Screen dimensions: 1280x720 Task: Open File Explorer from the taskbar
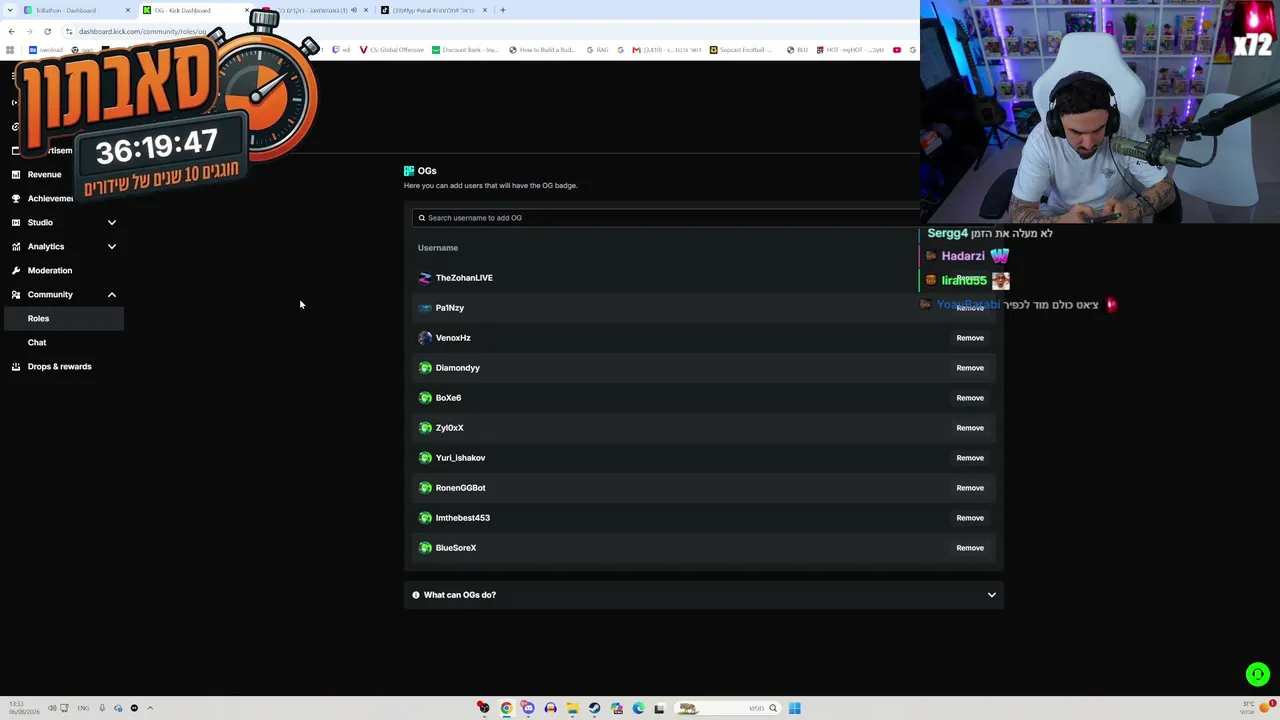(x=572, y=708)
